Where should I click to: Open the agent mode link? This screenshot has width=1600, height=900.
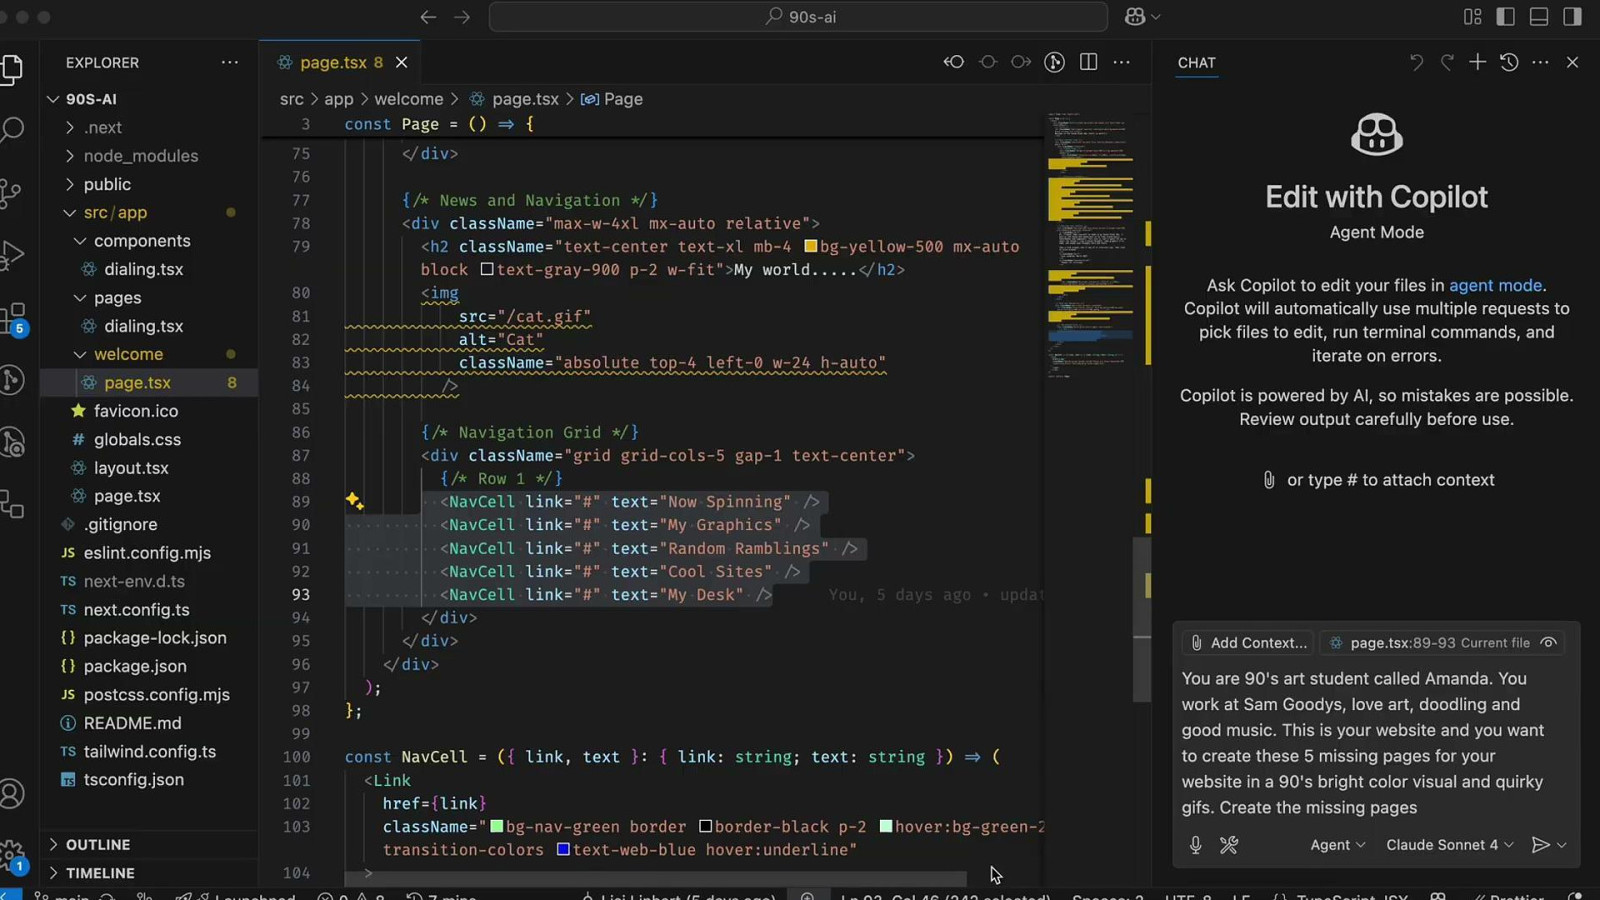click(x=1495, y=285)
